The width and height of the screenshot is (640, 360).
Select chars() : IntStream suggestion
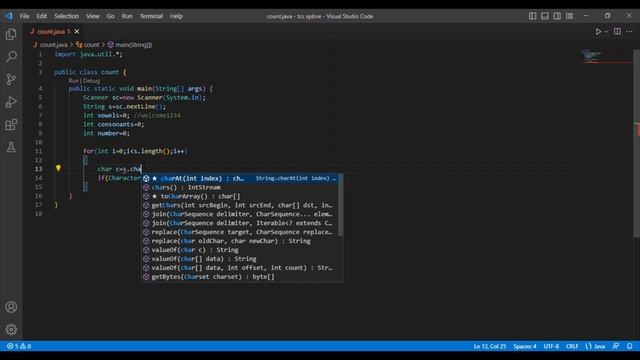(x=240, y=187)
